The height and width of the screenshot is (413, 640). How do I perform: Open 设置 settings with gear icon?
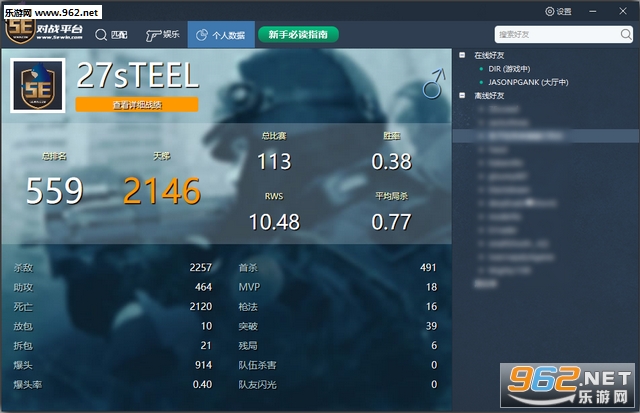click(558, 11)
